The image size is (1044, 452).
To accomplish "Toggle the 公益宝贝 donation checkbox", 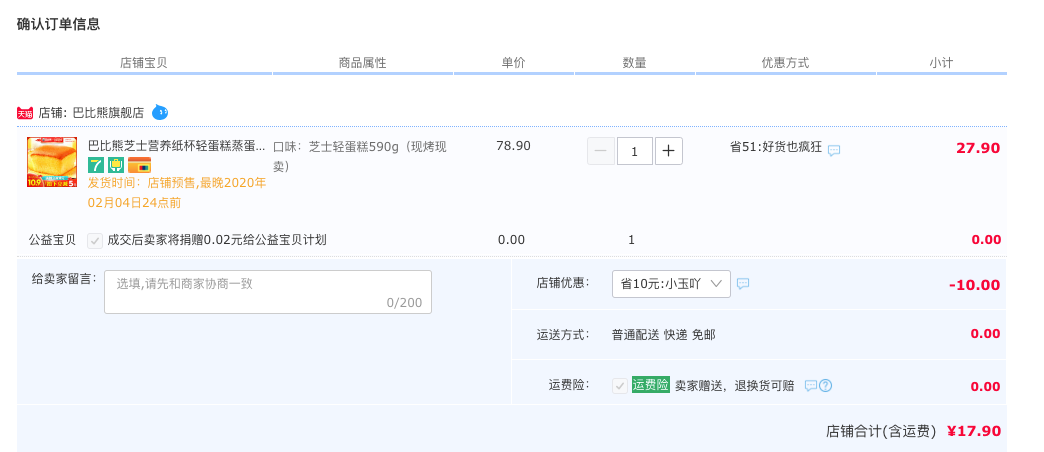I will point(95,240).
